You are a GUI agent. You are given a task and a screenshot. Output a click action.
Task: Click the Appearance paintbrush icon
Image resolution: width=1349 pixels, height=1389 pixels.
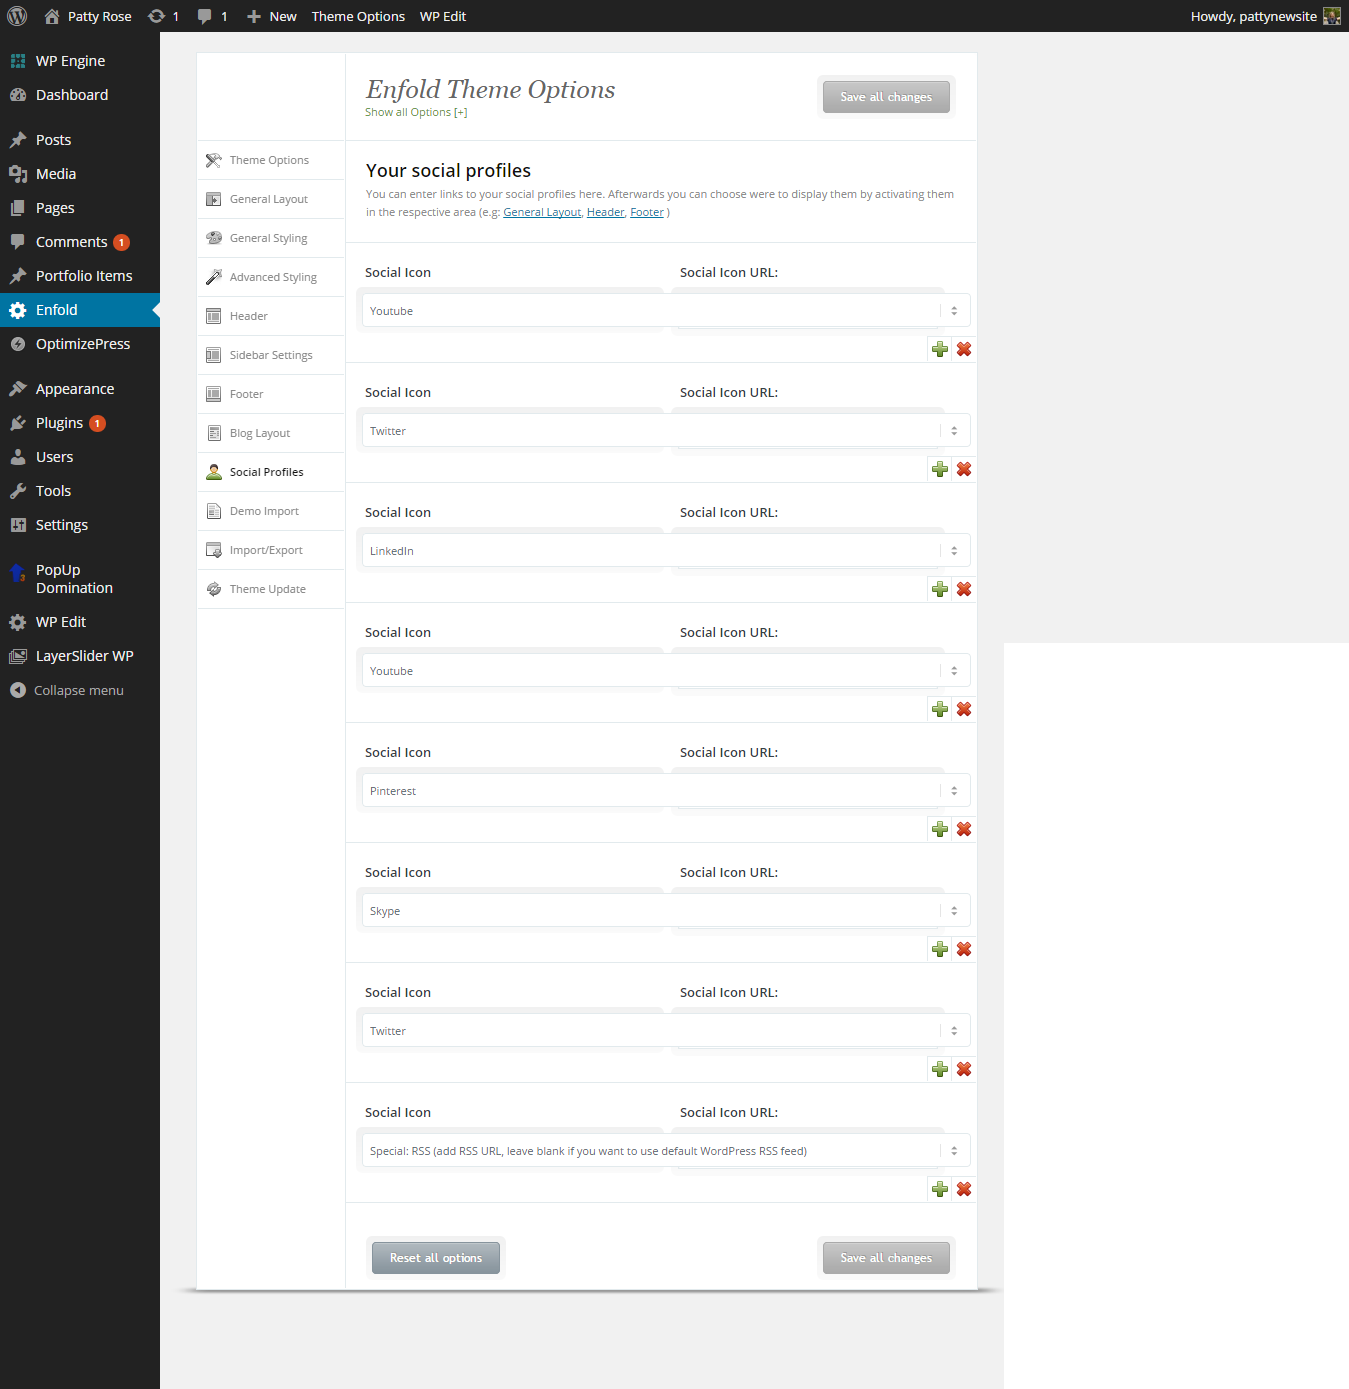(18, 389)
